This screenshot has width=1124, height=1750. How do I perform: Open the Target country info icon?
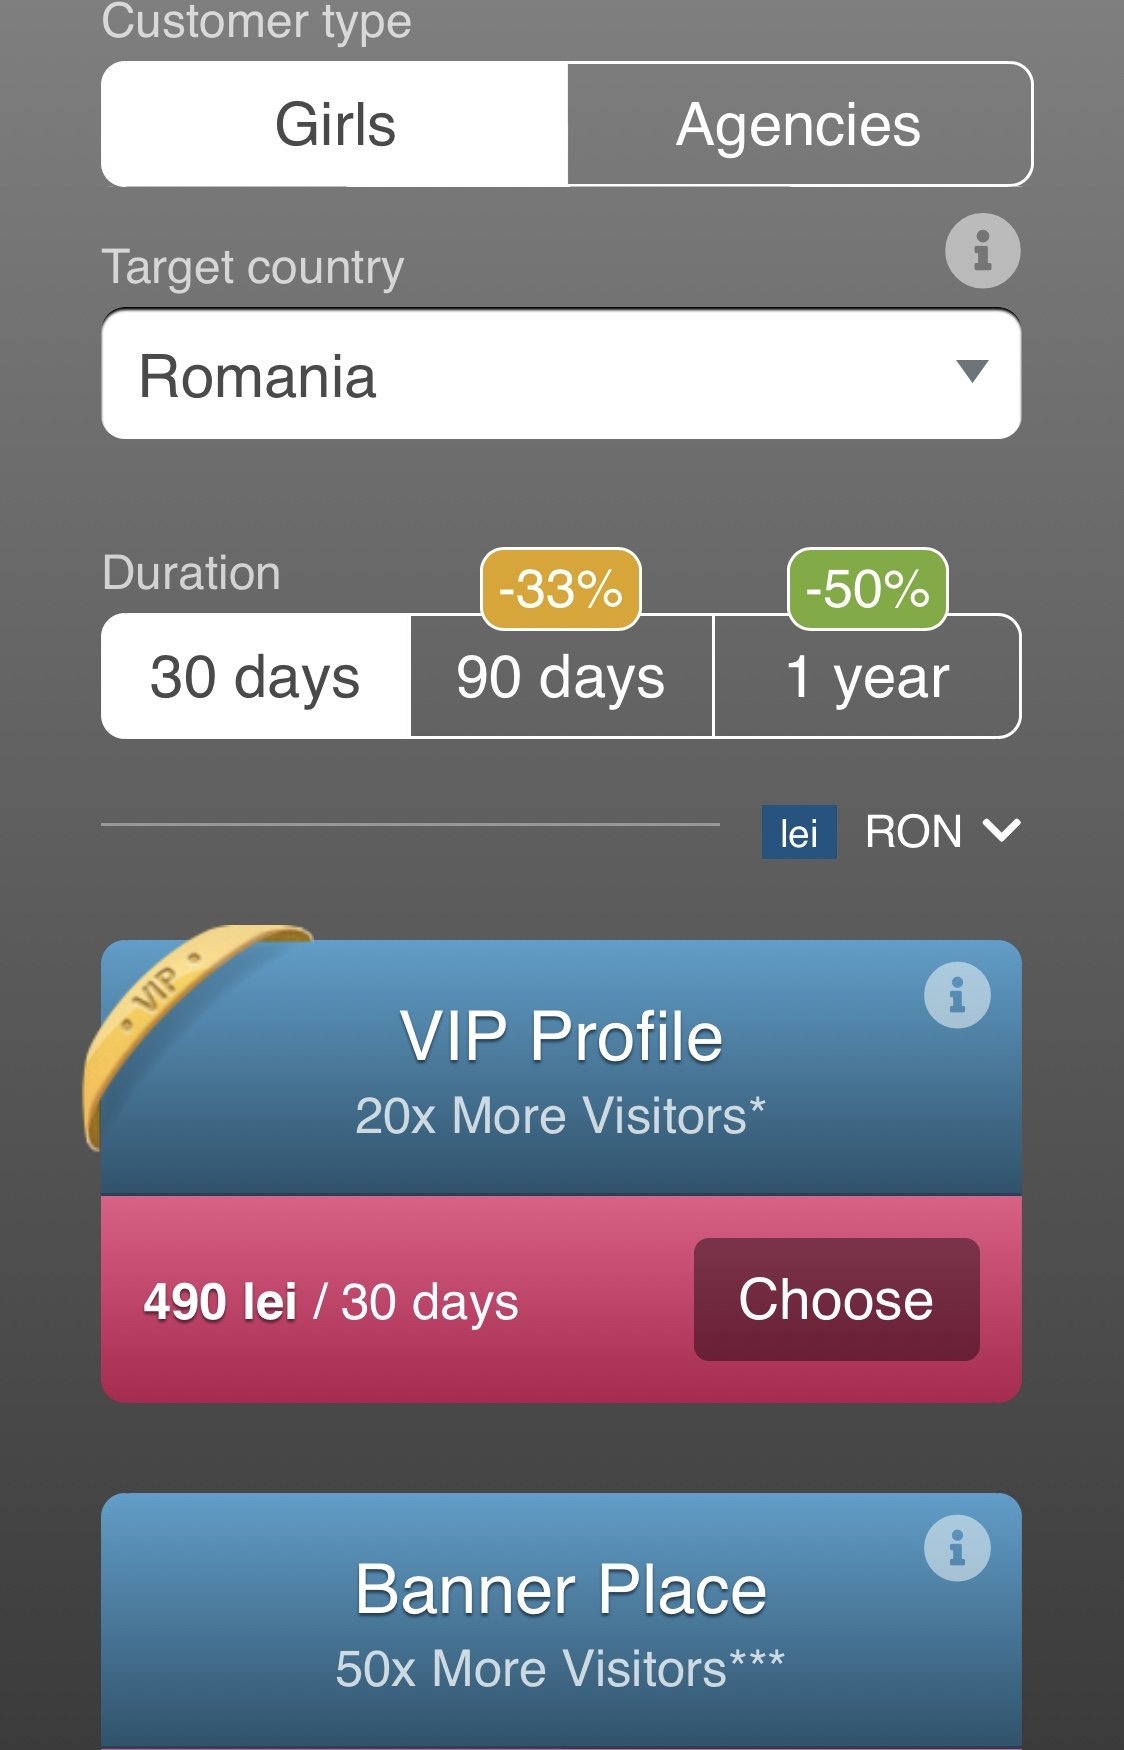point(982,251)
